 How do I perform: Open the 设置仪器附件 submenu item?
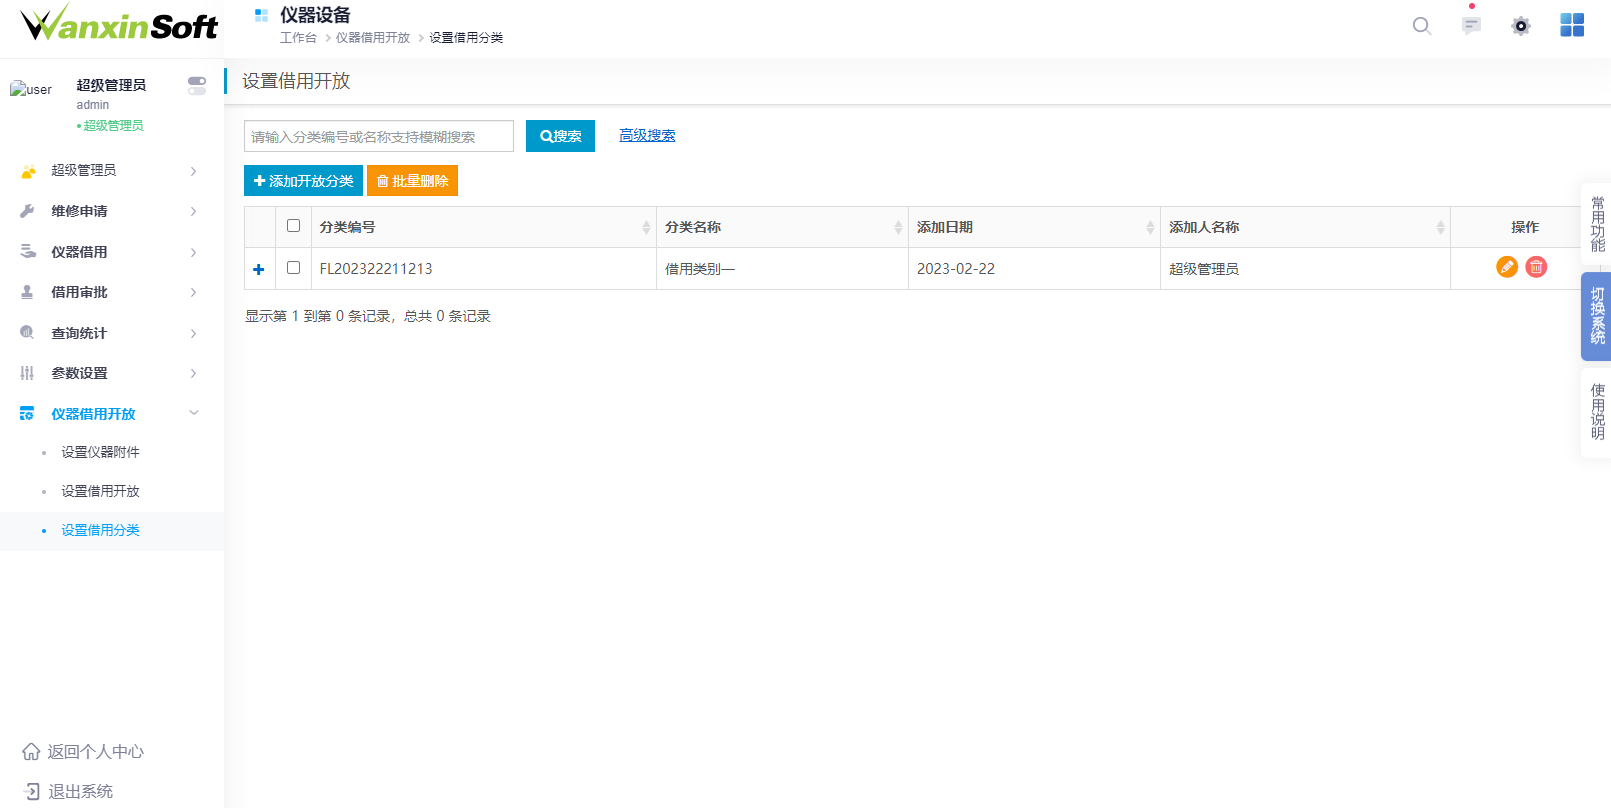(x=100, y=452)
